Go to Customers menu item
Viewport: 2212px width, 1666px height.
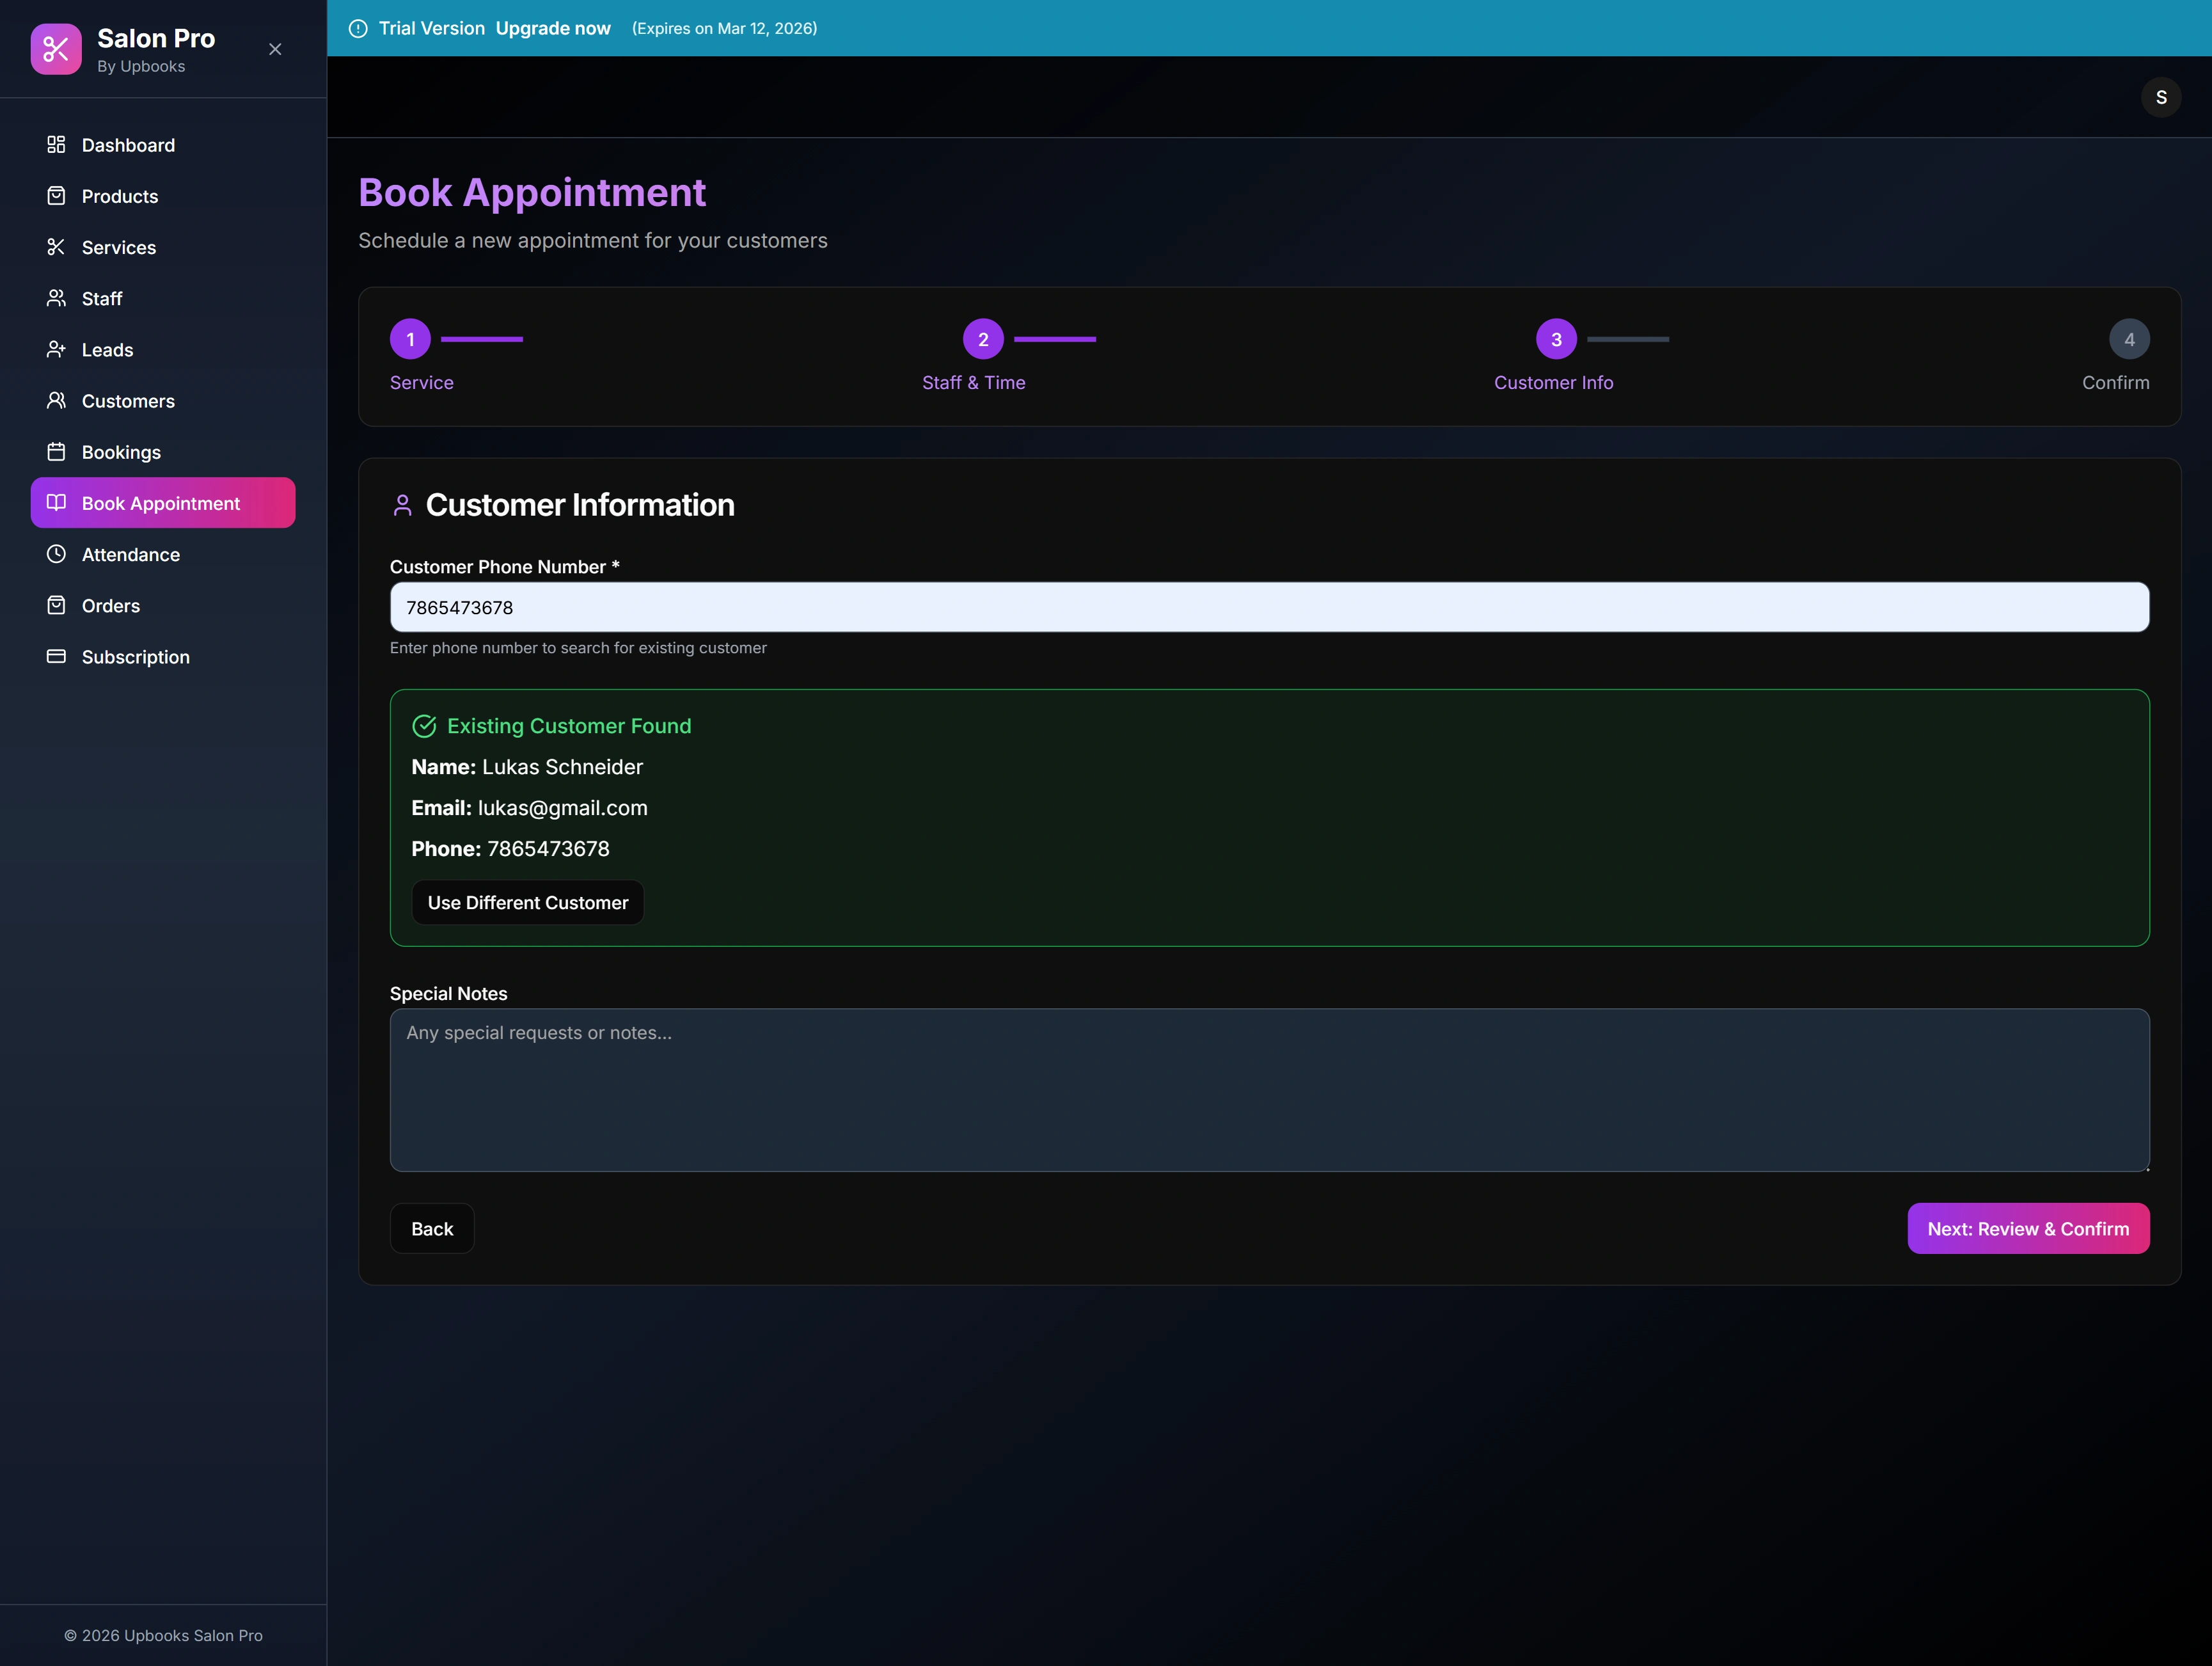(x=128, y=401)
